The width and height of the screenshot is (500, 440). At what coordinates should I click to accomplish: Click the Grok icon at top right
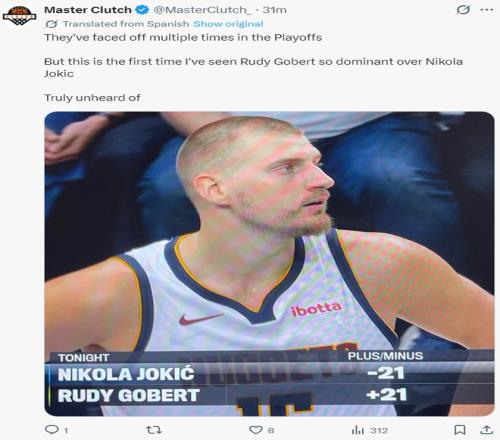(463, 10)
